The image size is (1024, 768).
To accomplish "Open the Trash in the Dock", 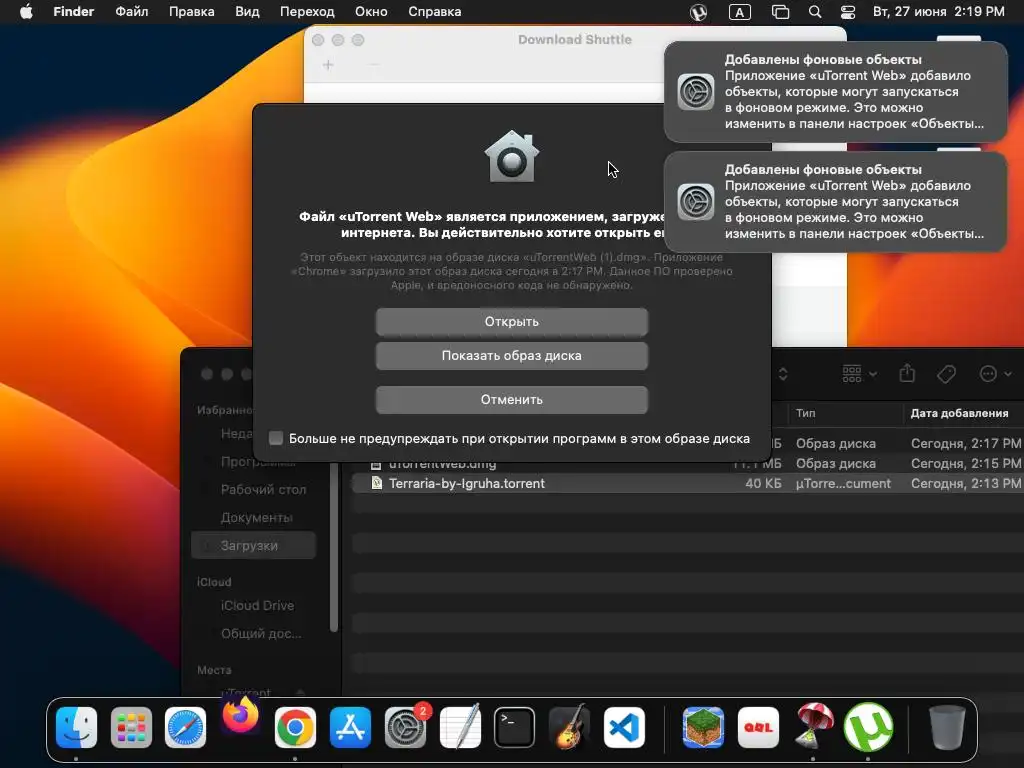I will [947, 727].
